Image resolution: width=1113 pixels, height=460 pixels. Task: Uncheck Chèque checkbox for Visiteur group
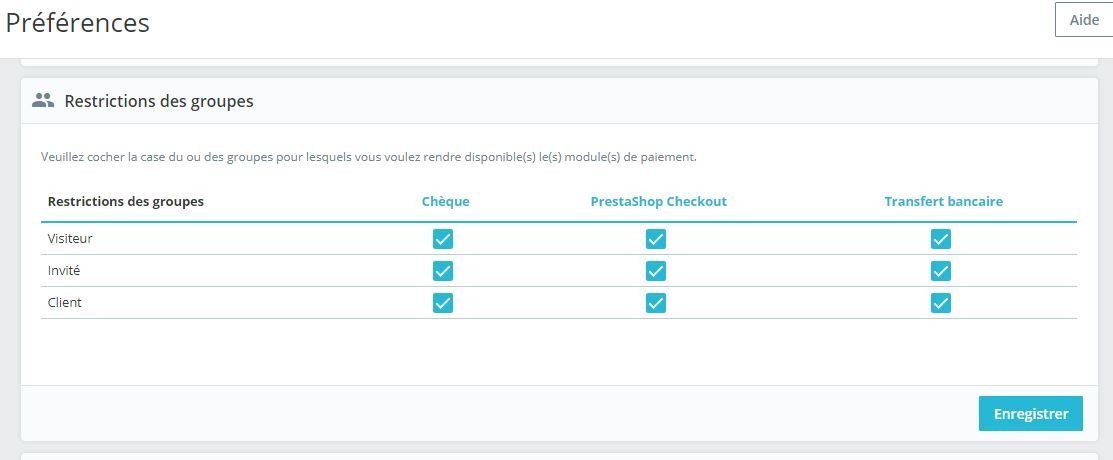point(443,239)
